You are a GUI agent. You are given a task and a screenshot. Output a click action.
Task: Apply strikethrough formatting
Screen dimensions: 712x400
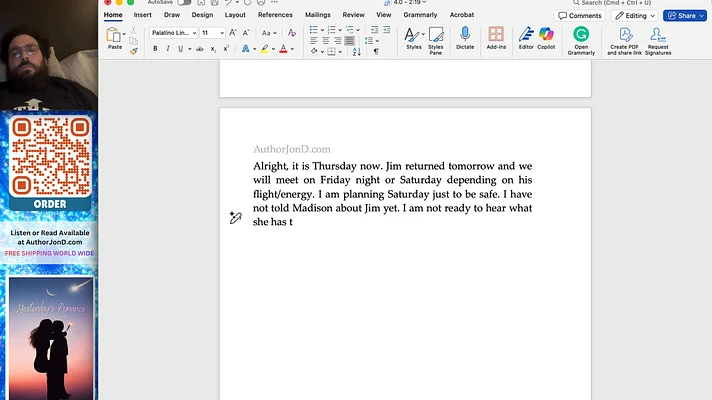pyautogui.click(x=199, y=49)
